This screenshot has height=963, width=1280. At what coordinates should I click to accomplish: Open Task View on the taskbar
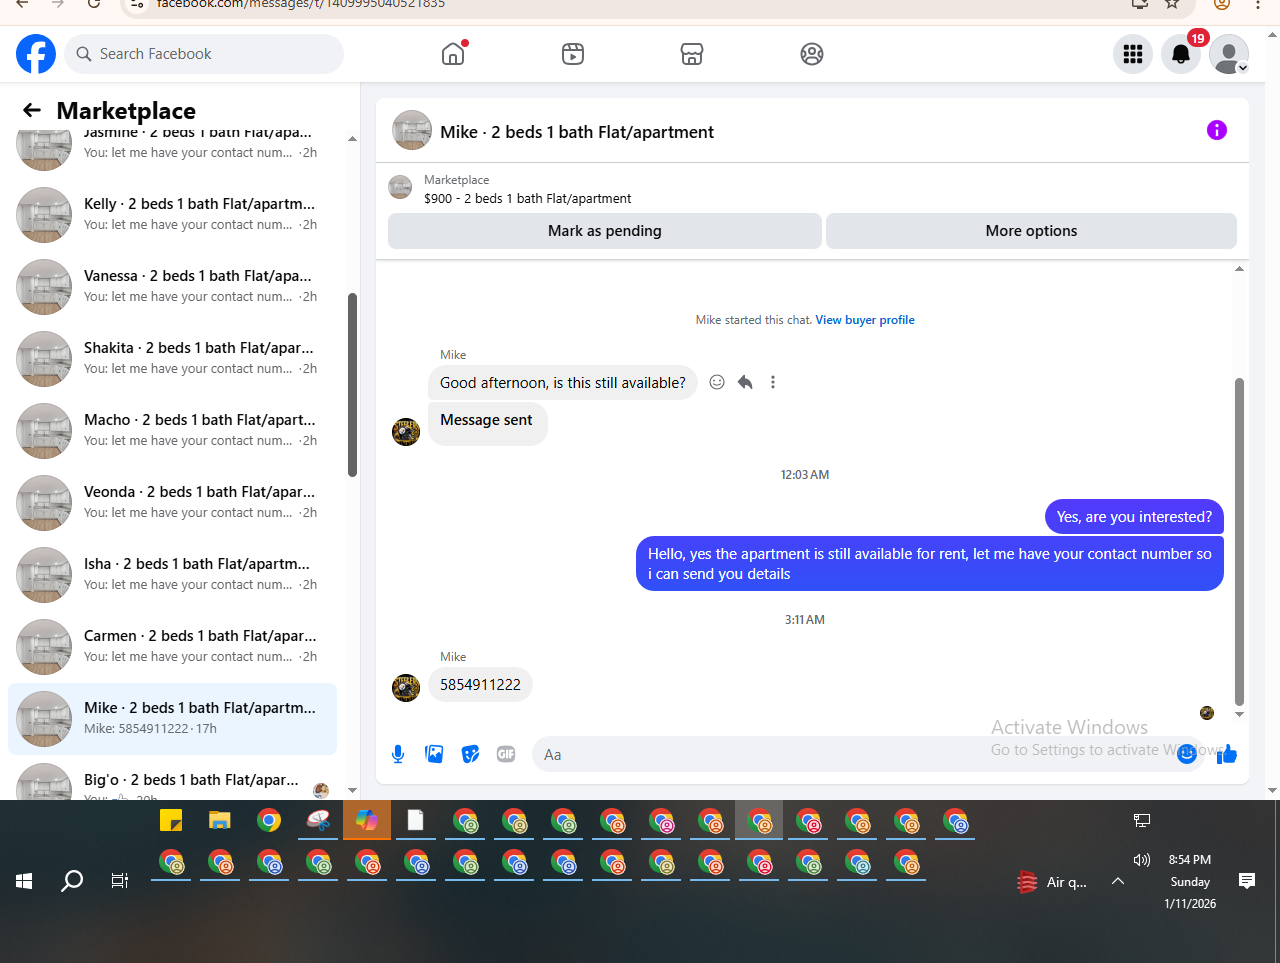pos(120,881)
